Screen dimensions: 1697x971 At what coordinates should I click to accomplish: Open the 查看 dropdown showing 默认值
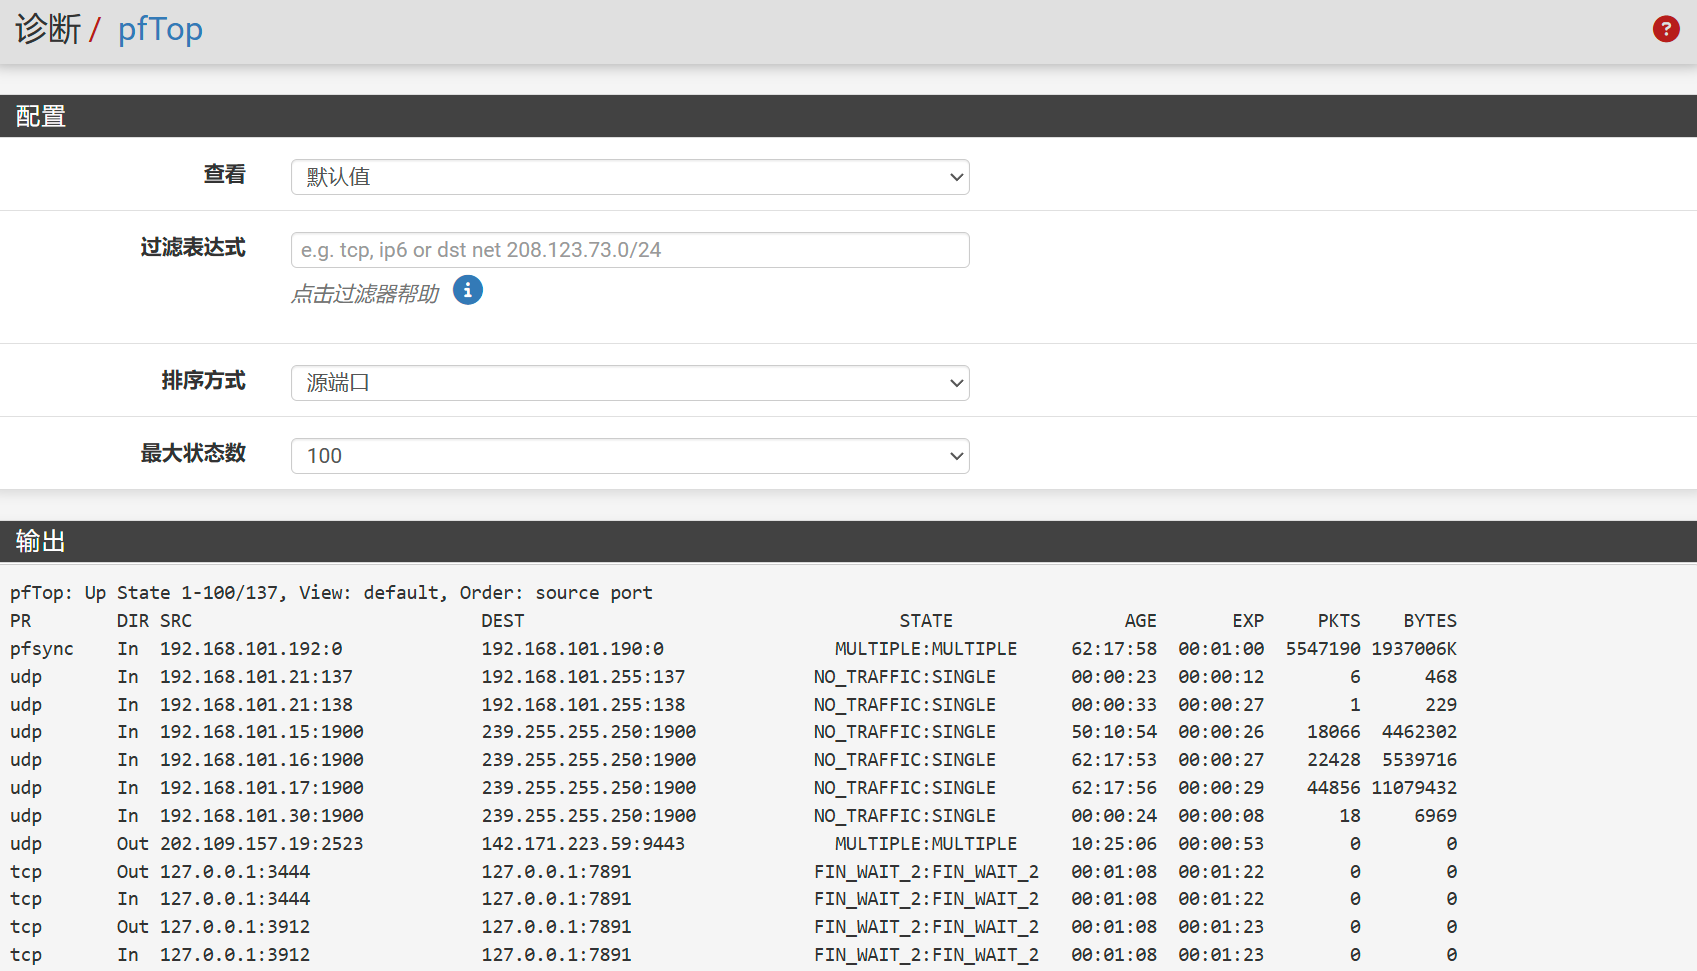[x=630, y=177]
